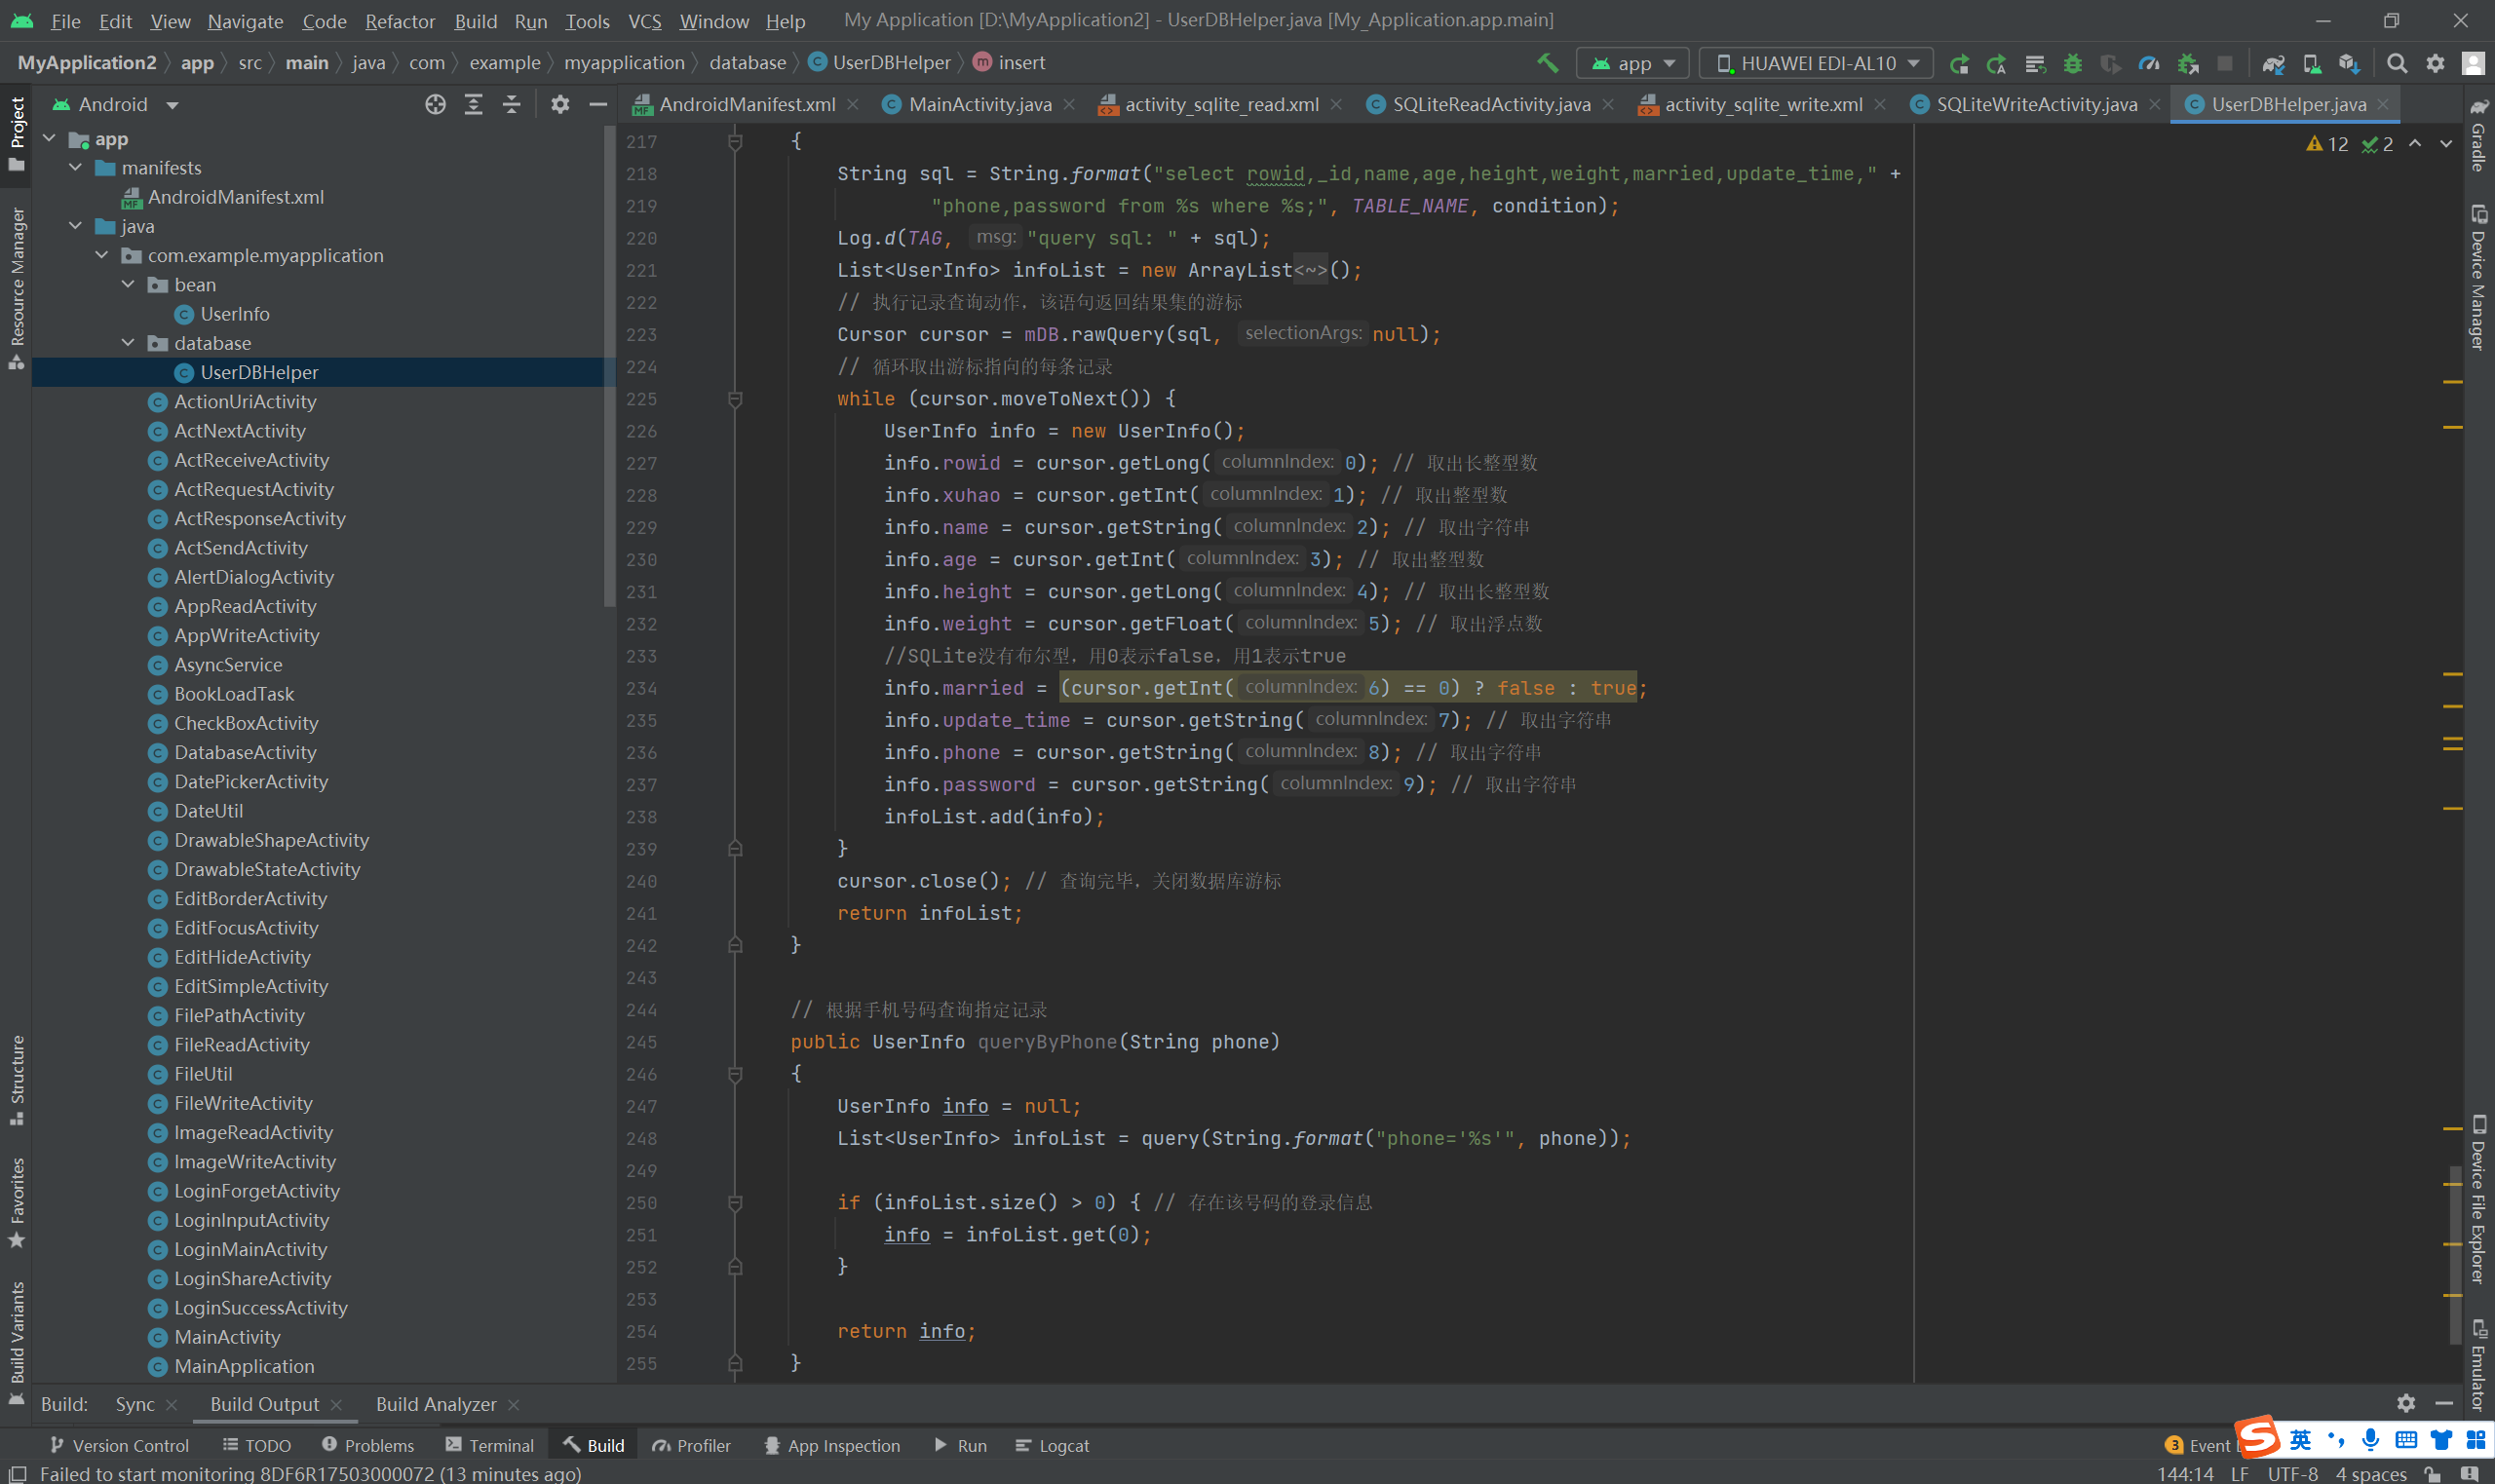Open the Device Manager toolbar icon
The height and width of the screenshot is (1484, 2495).
click(x=2311, y=63)
